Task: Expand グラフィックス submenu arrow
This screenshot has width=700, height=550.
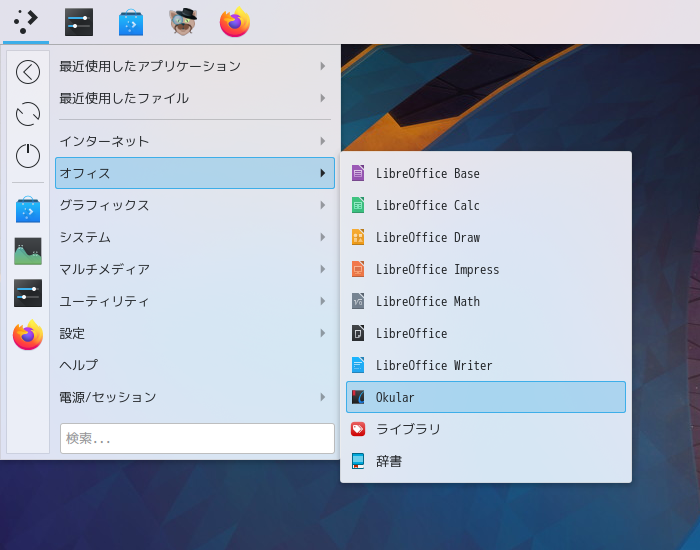Action: [323, 205]
